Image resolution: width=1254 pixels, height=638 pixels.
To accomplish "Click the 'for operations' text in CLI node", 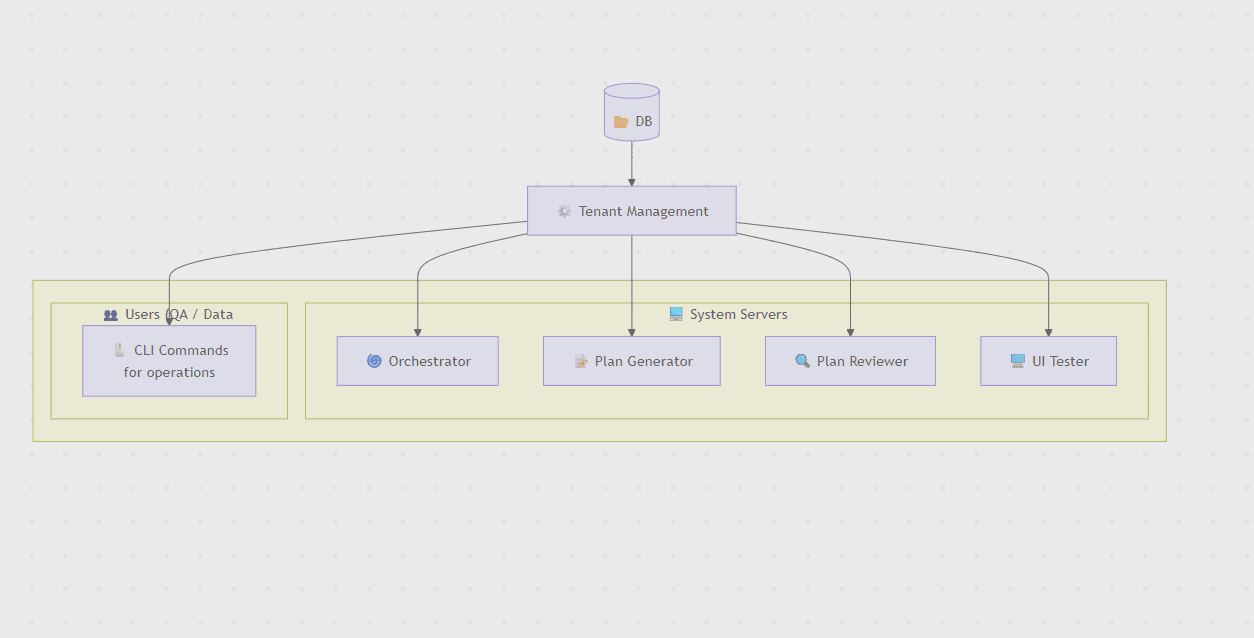I will coord(169,372).
